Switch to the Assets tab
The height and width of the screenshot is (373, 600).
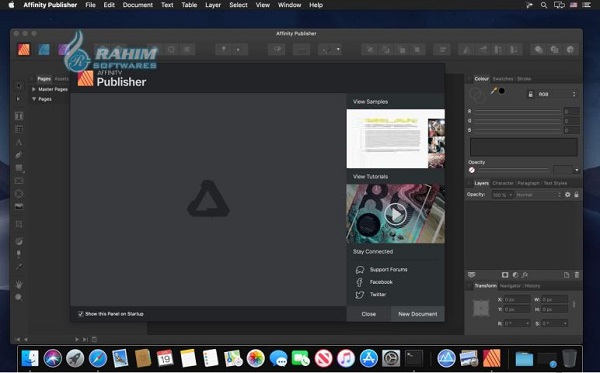(x=61, y=79)
